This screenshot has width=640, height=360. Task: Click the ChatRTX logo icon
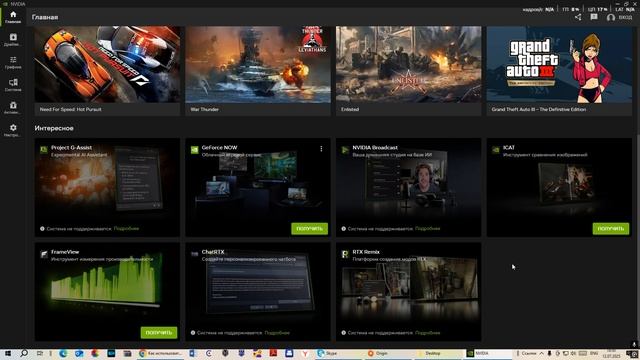point(195,254)
